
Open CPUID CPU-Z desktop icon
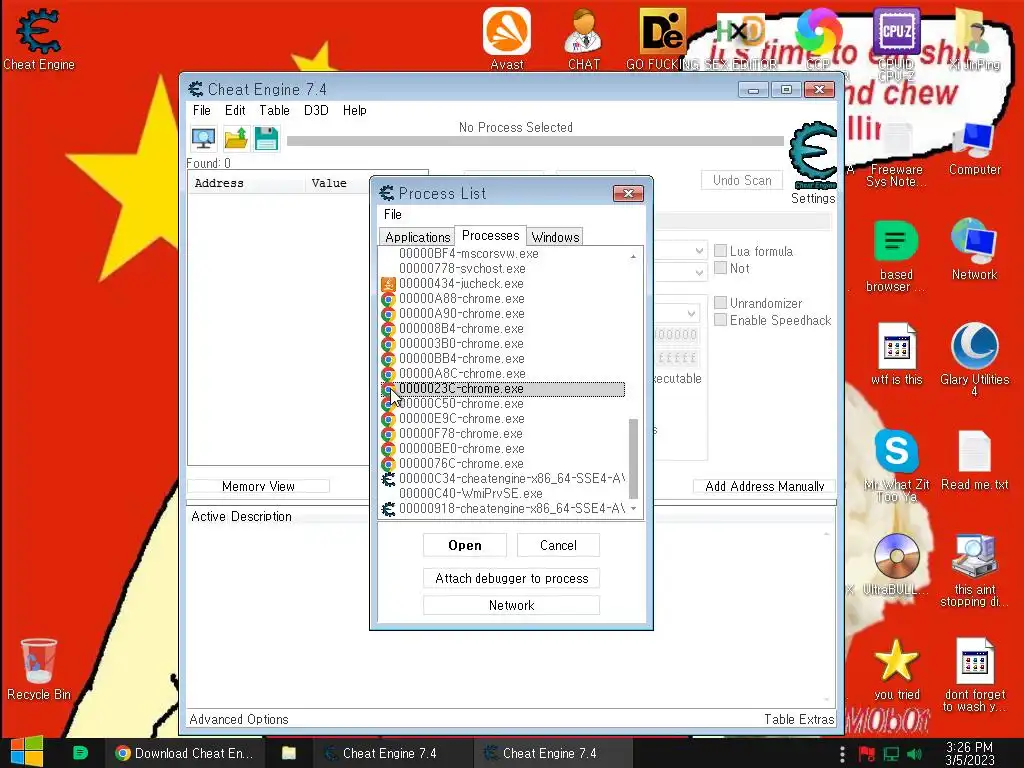[896, 42]
